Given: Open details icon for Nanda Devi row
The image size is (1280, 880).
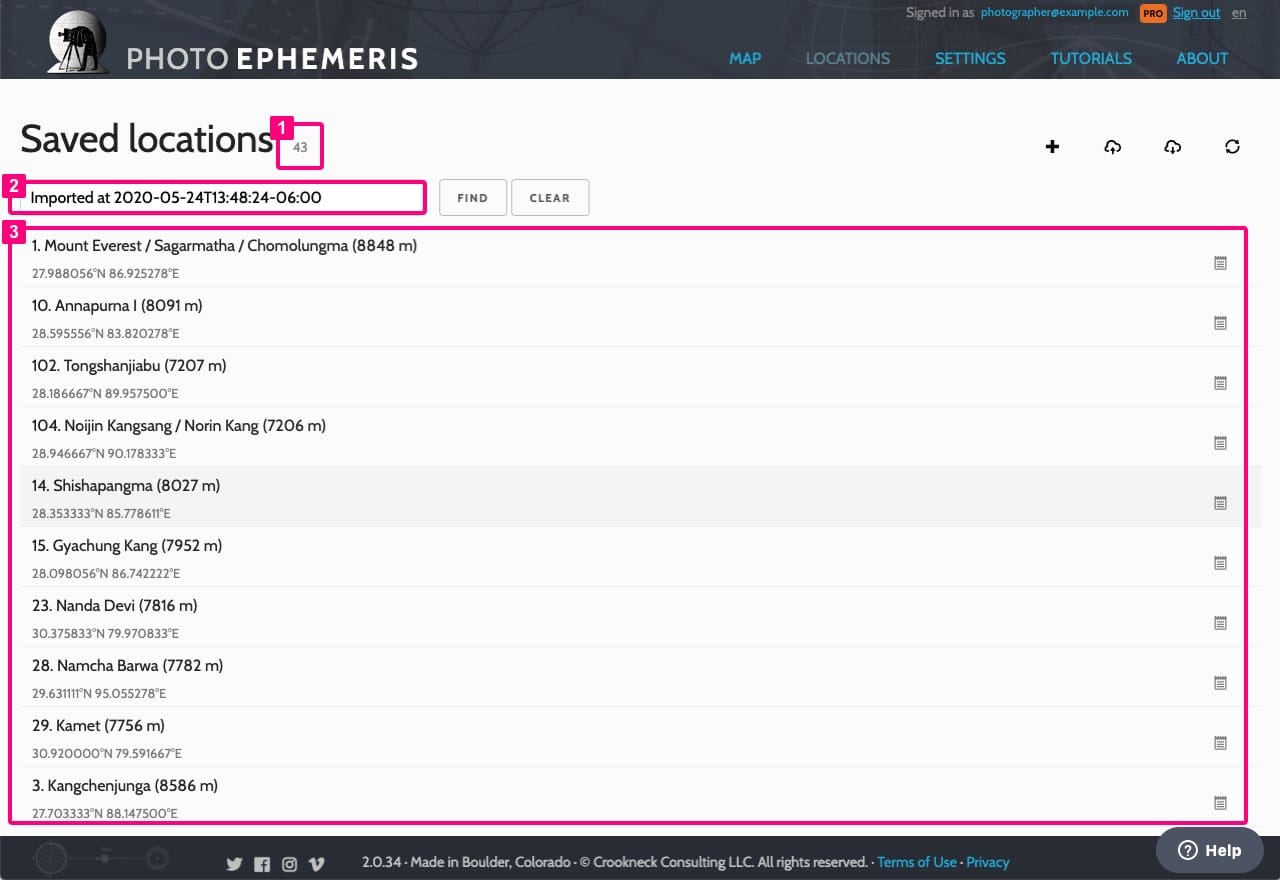Looking at the screenshot, I should point(1220,623).
